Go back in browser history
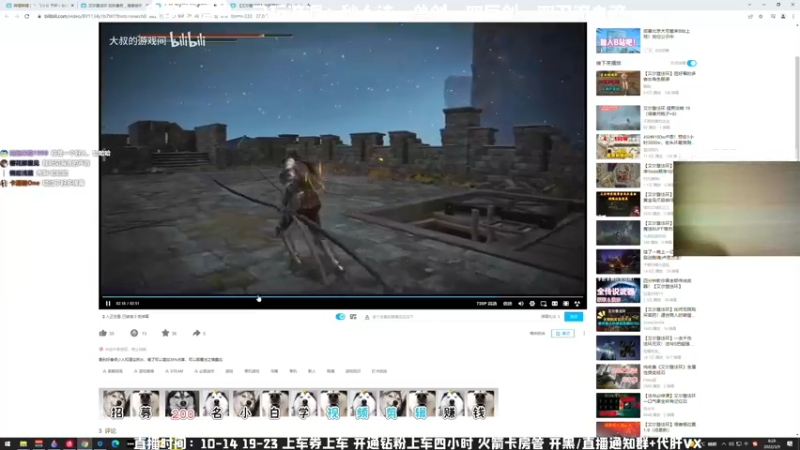This screenshot has height=450, width=800. (7, 16)
